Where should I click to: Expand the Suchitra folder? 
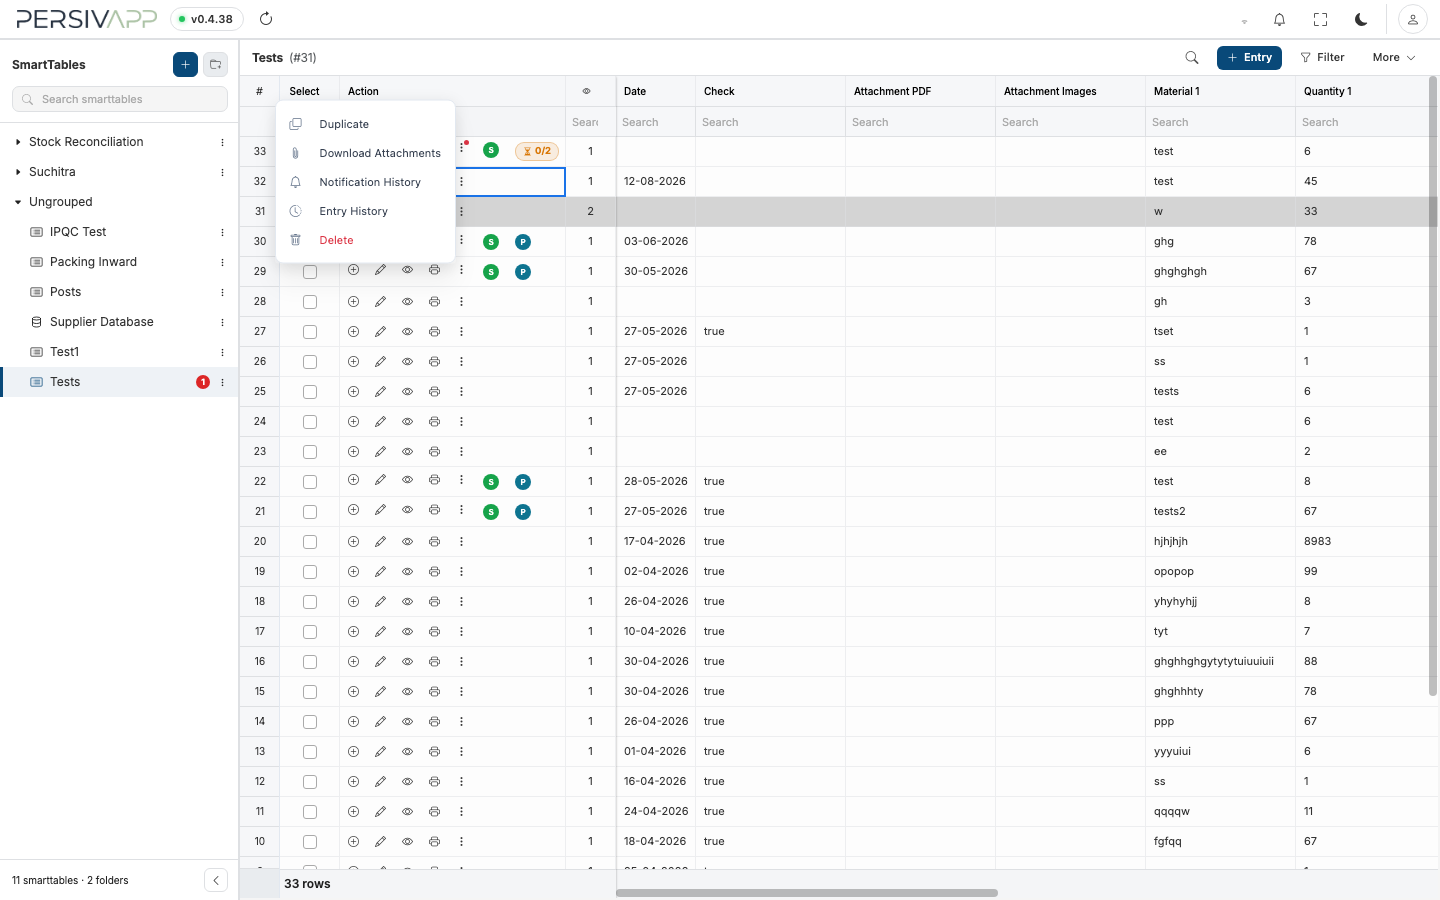(18, 172)
